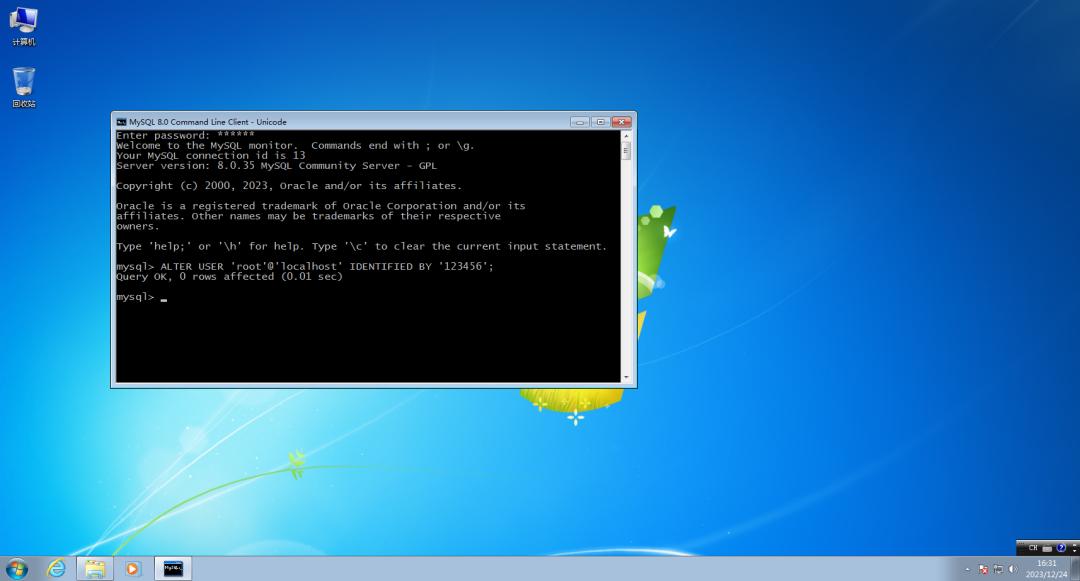The image size is (1080, 581).
Task: Open language bar keyboard icon
Action: pos(1047,549)
